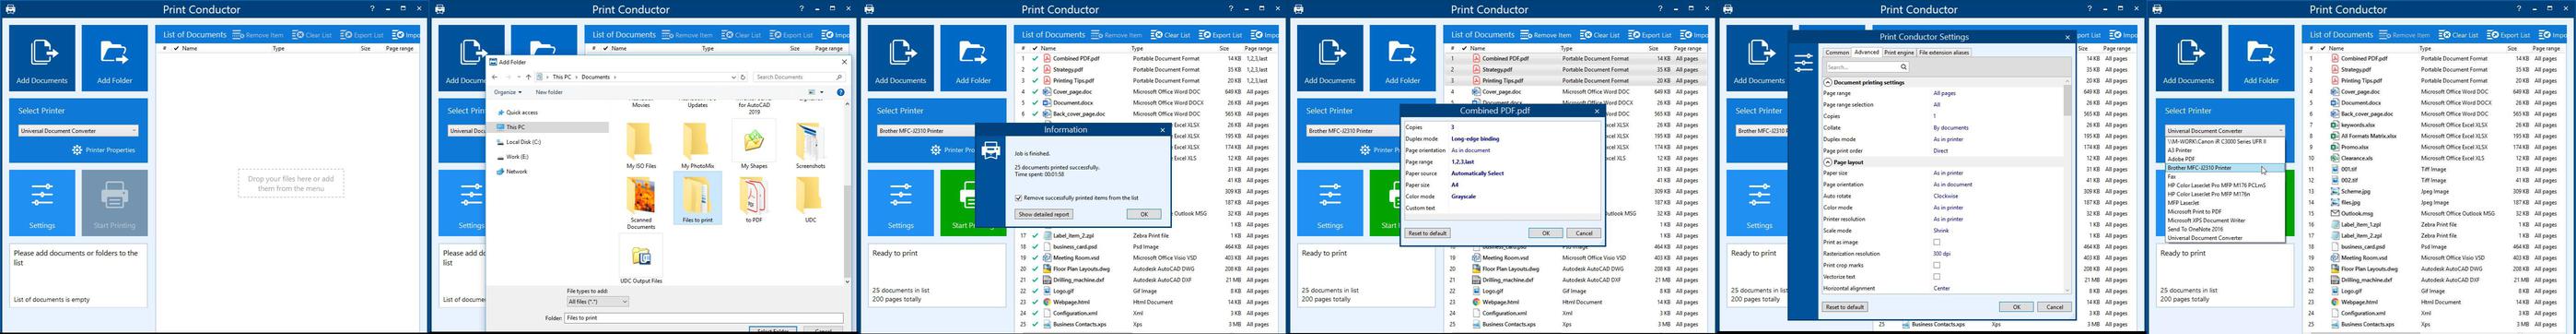
Task: Select Local Disk (C:) in the Add Folder dialog
Action: 522,142
